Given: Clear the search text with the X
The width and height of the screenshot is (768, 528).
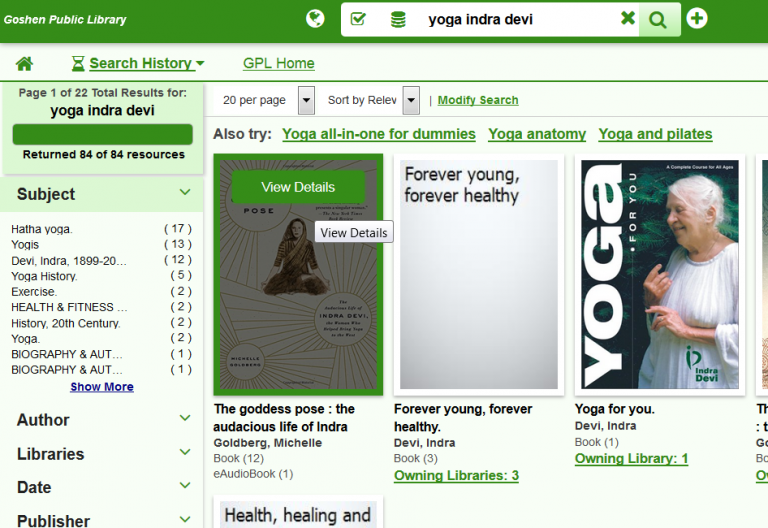Looking at the screenshot, I should coord(627,19).
